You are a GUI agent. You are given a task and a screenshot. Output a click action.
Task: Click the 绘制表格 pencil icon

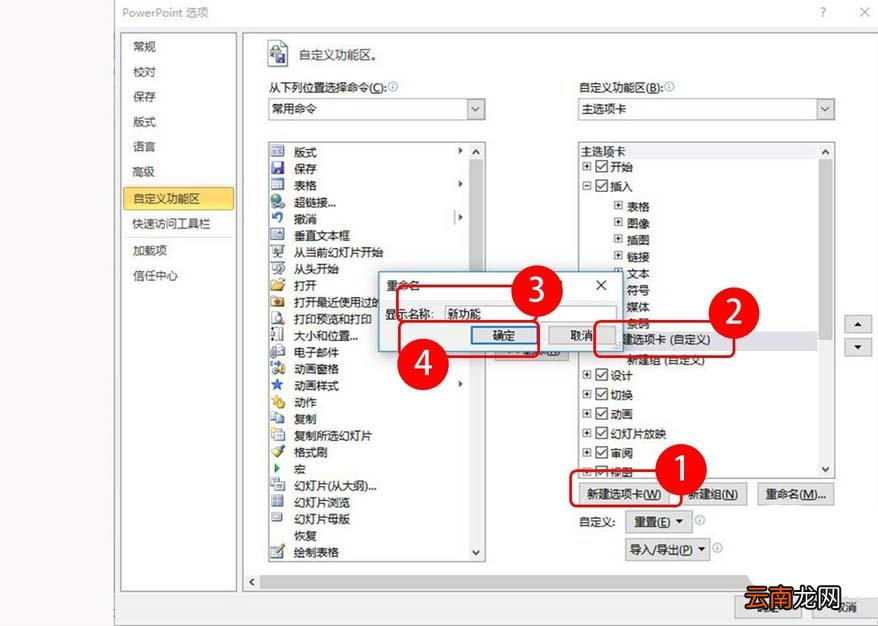278,551
